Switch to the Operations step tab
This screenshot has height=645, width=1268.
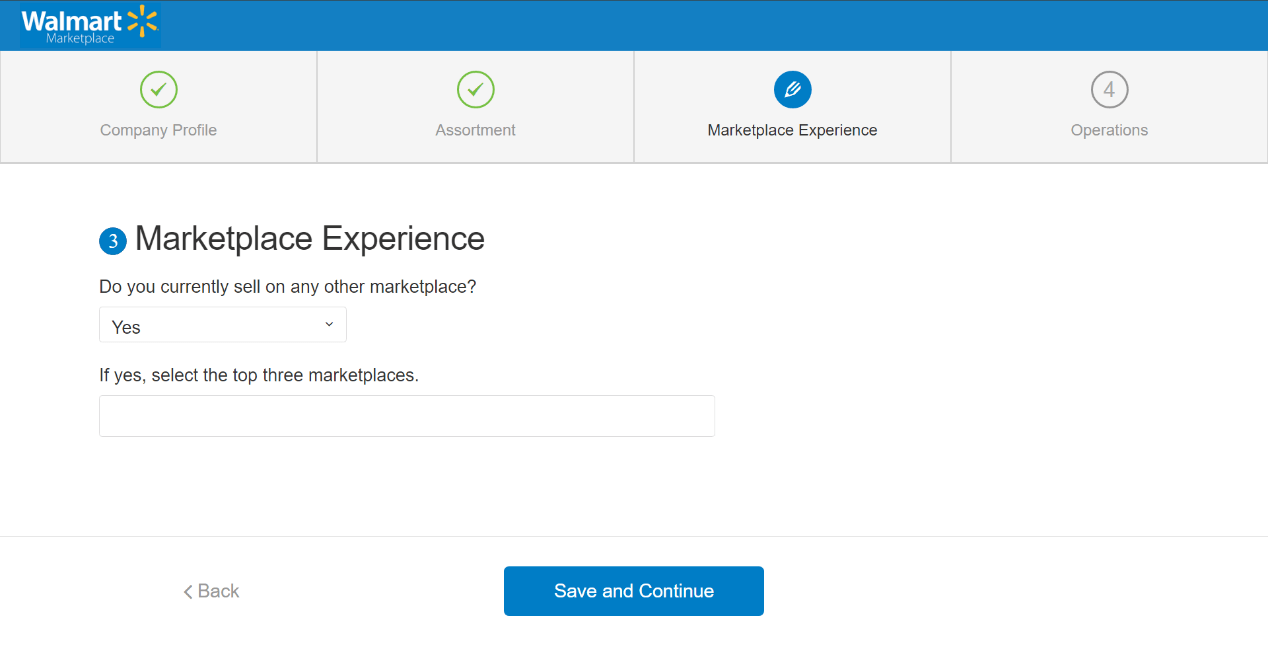pos(1109,107)
